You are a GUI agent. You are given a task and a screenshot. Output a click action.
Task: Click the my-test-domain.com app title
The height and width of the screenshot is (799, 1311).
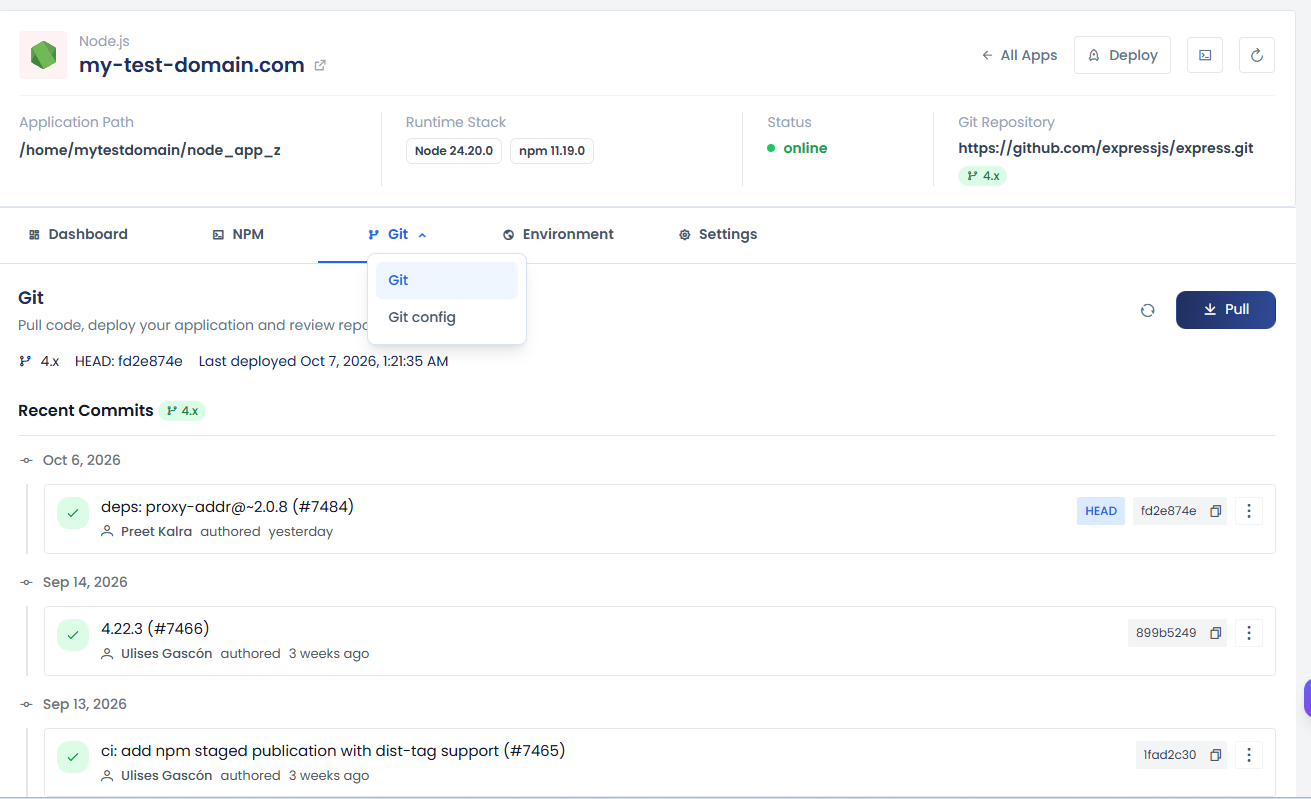[x=192, y=66]
